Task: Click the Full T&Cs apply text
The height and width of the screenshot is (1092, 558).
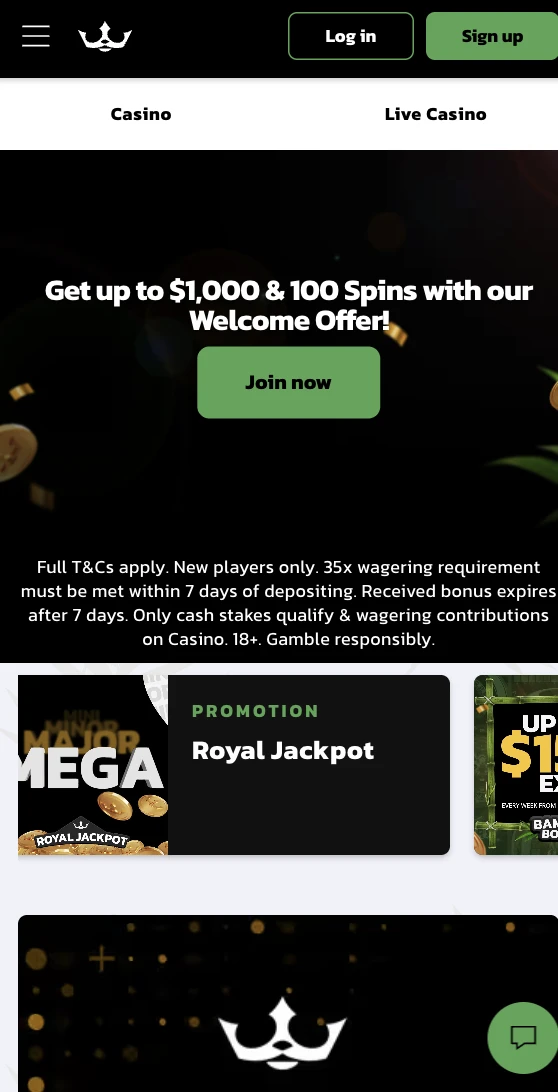Action: click(102, 567)
